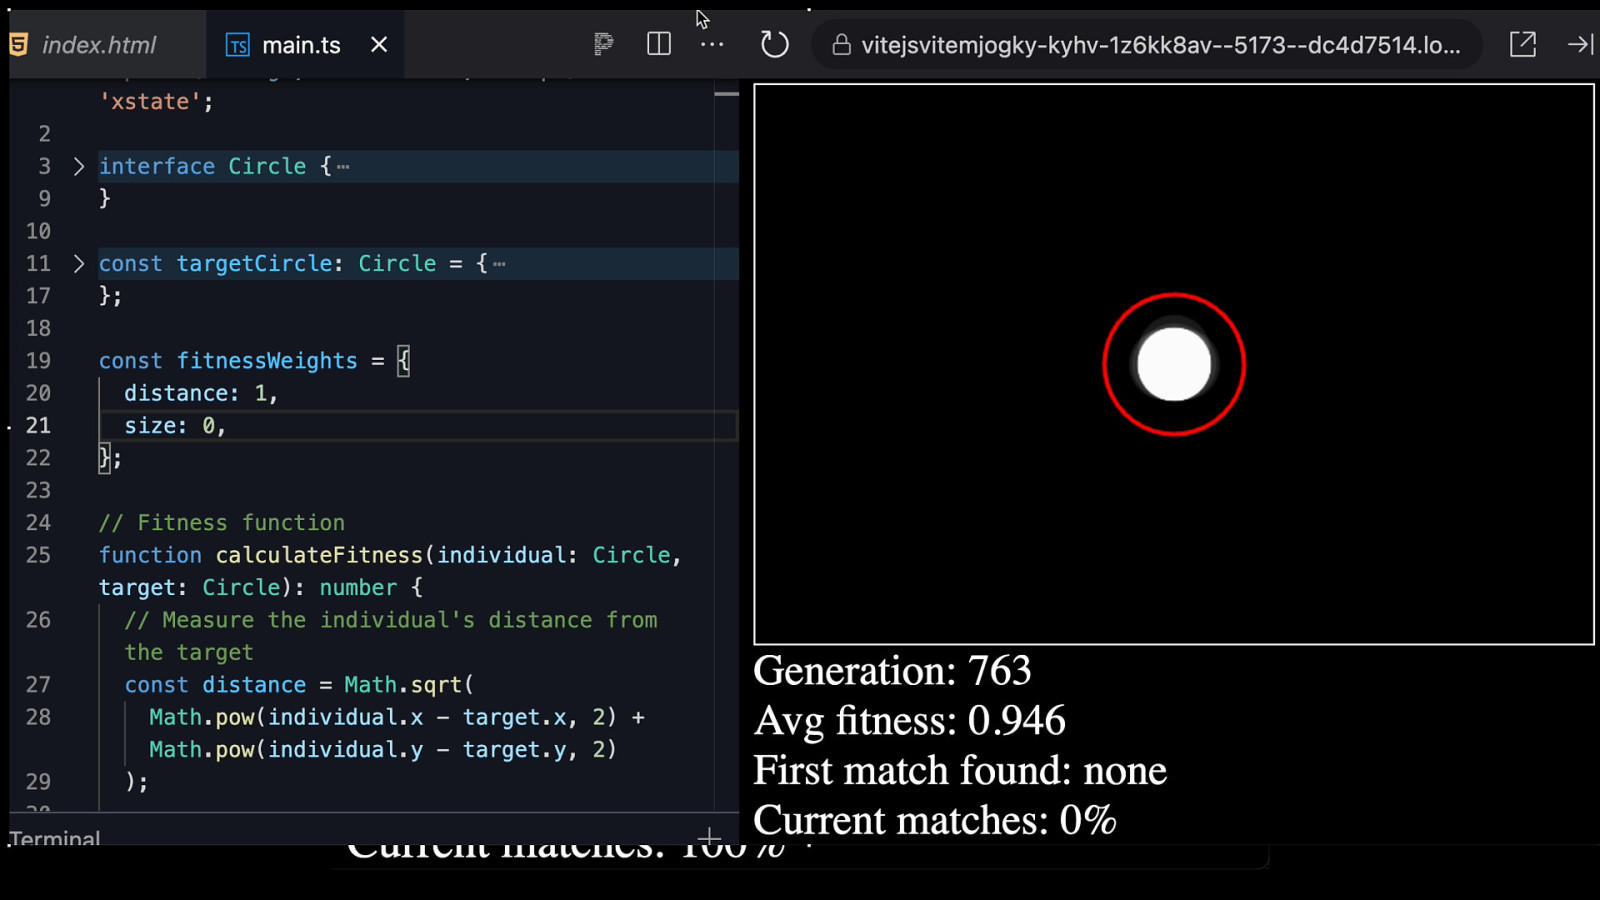This screenshot has width=1600, height=900.
Task: Click the 'Generation: 763' text
Action: [892, 671]
